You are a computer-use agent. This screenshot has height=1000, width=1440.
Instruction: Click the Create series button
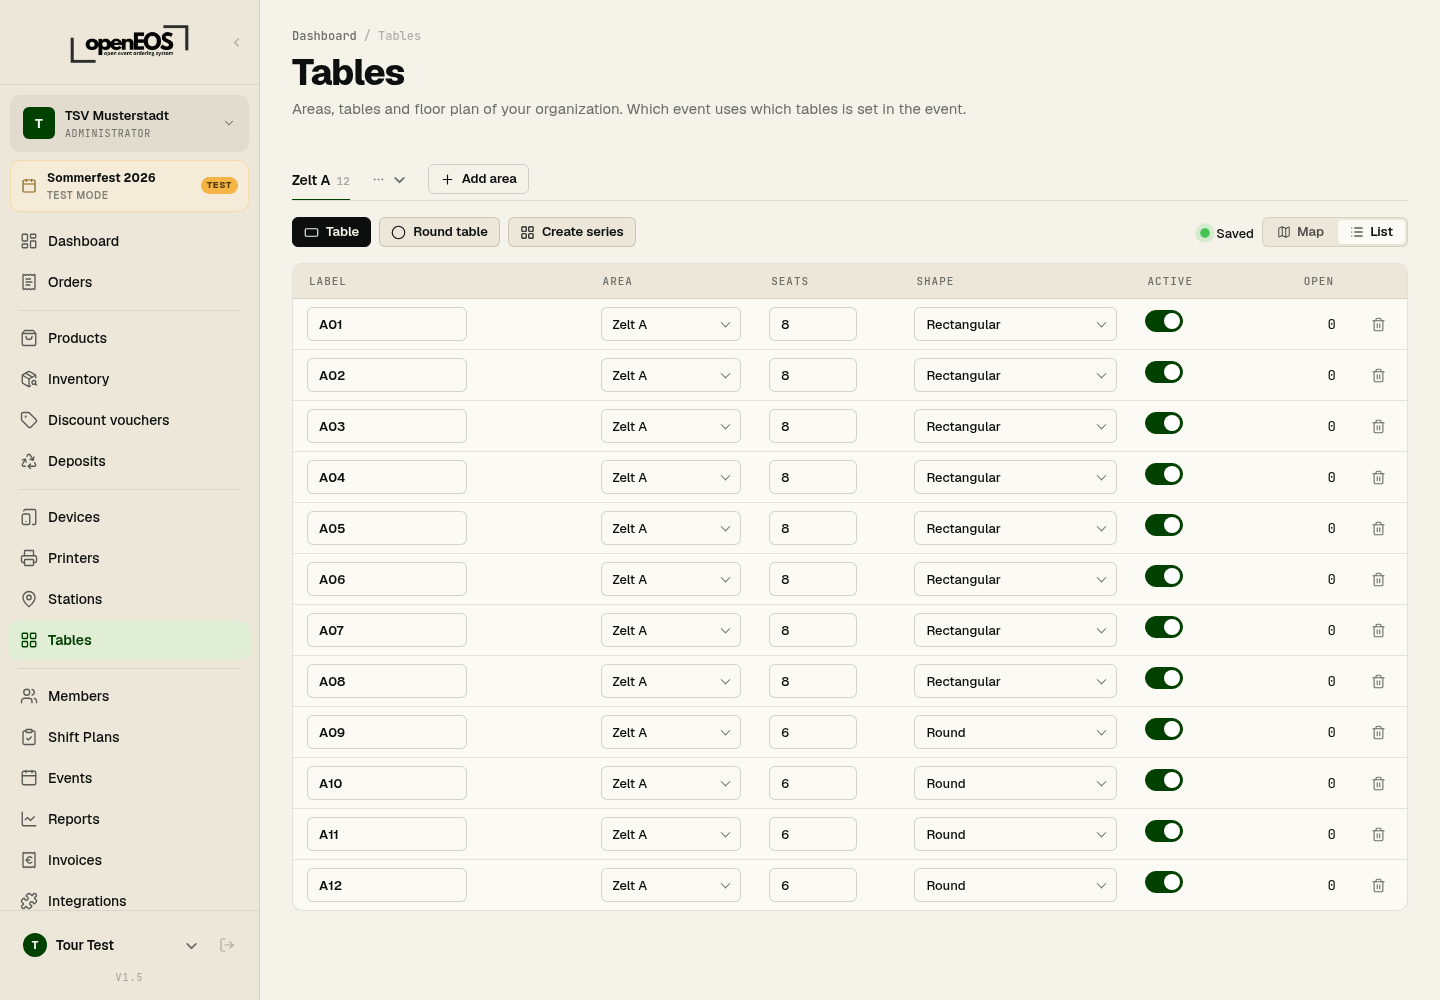(x=572, y=232)
